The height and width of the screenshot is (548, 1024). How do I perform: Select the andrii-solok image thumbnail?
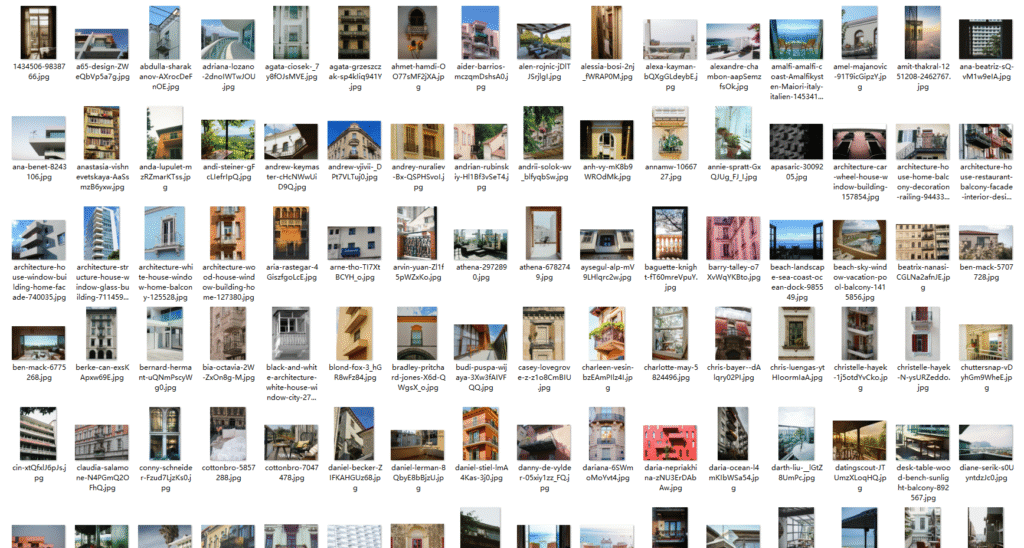click(543, 133)
